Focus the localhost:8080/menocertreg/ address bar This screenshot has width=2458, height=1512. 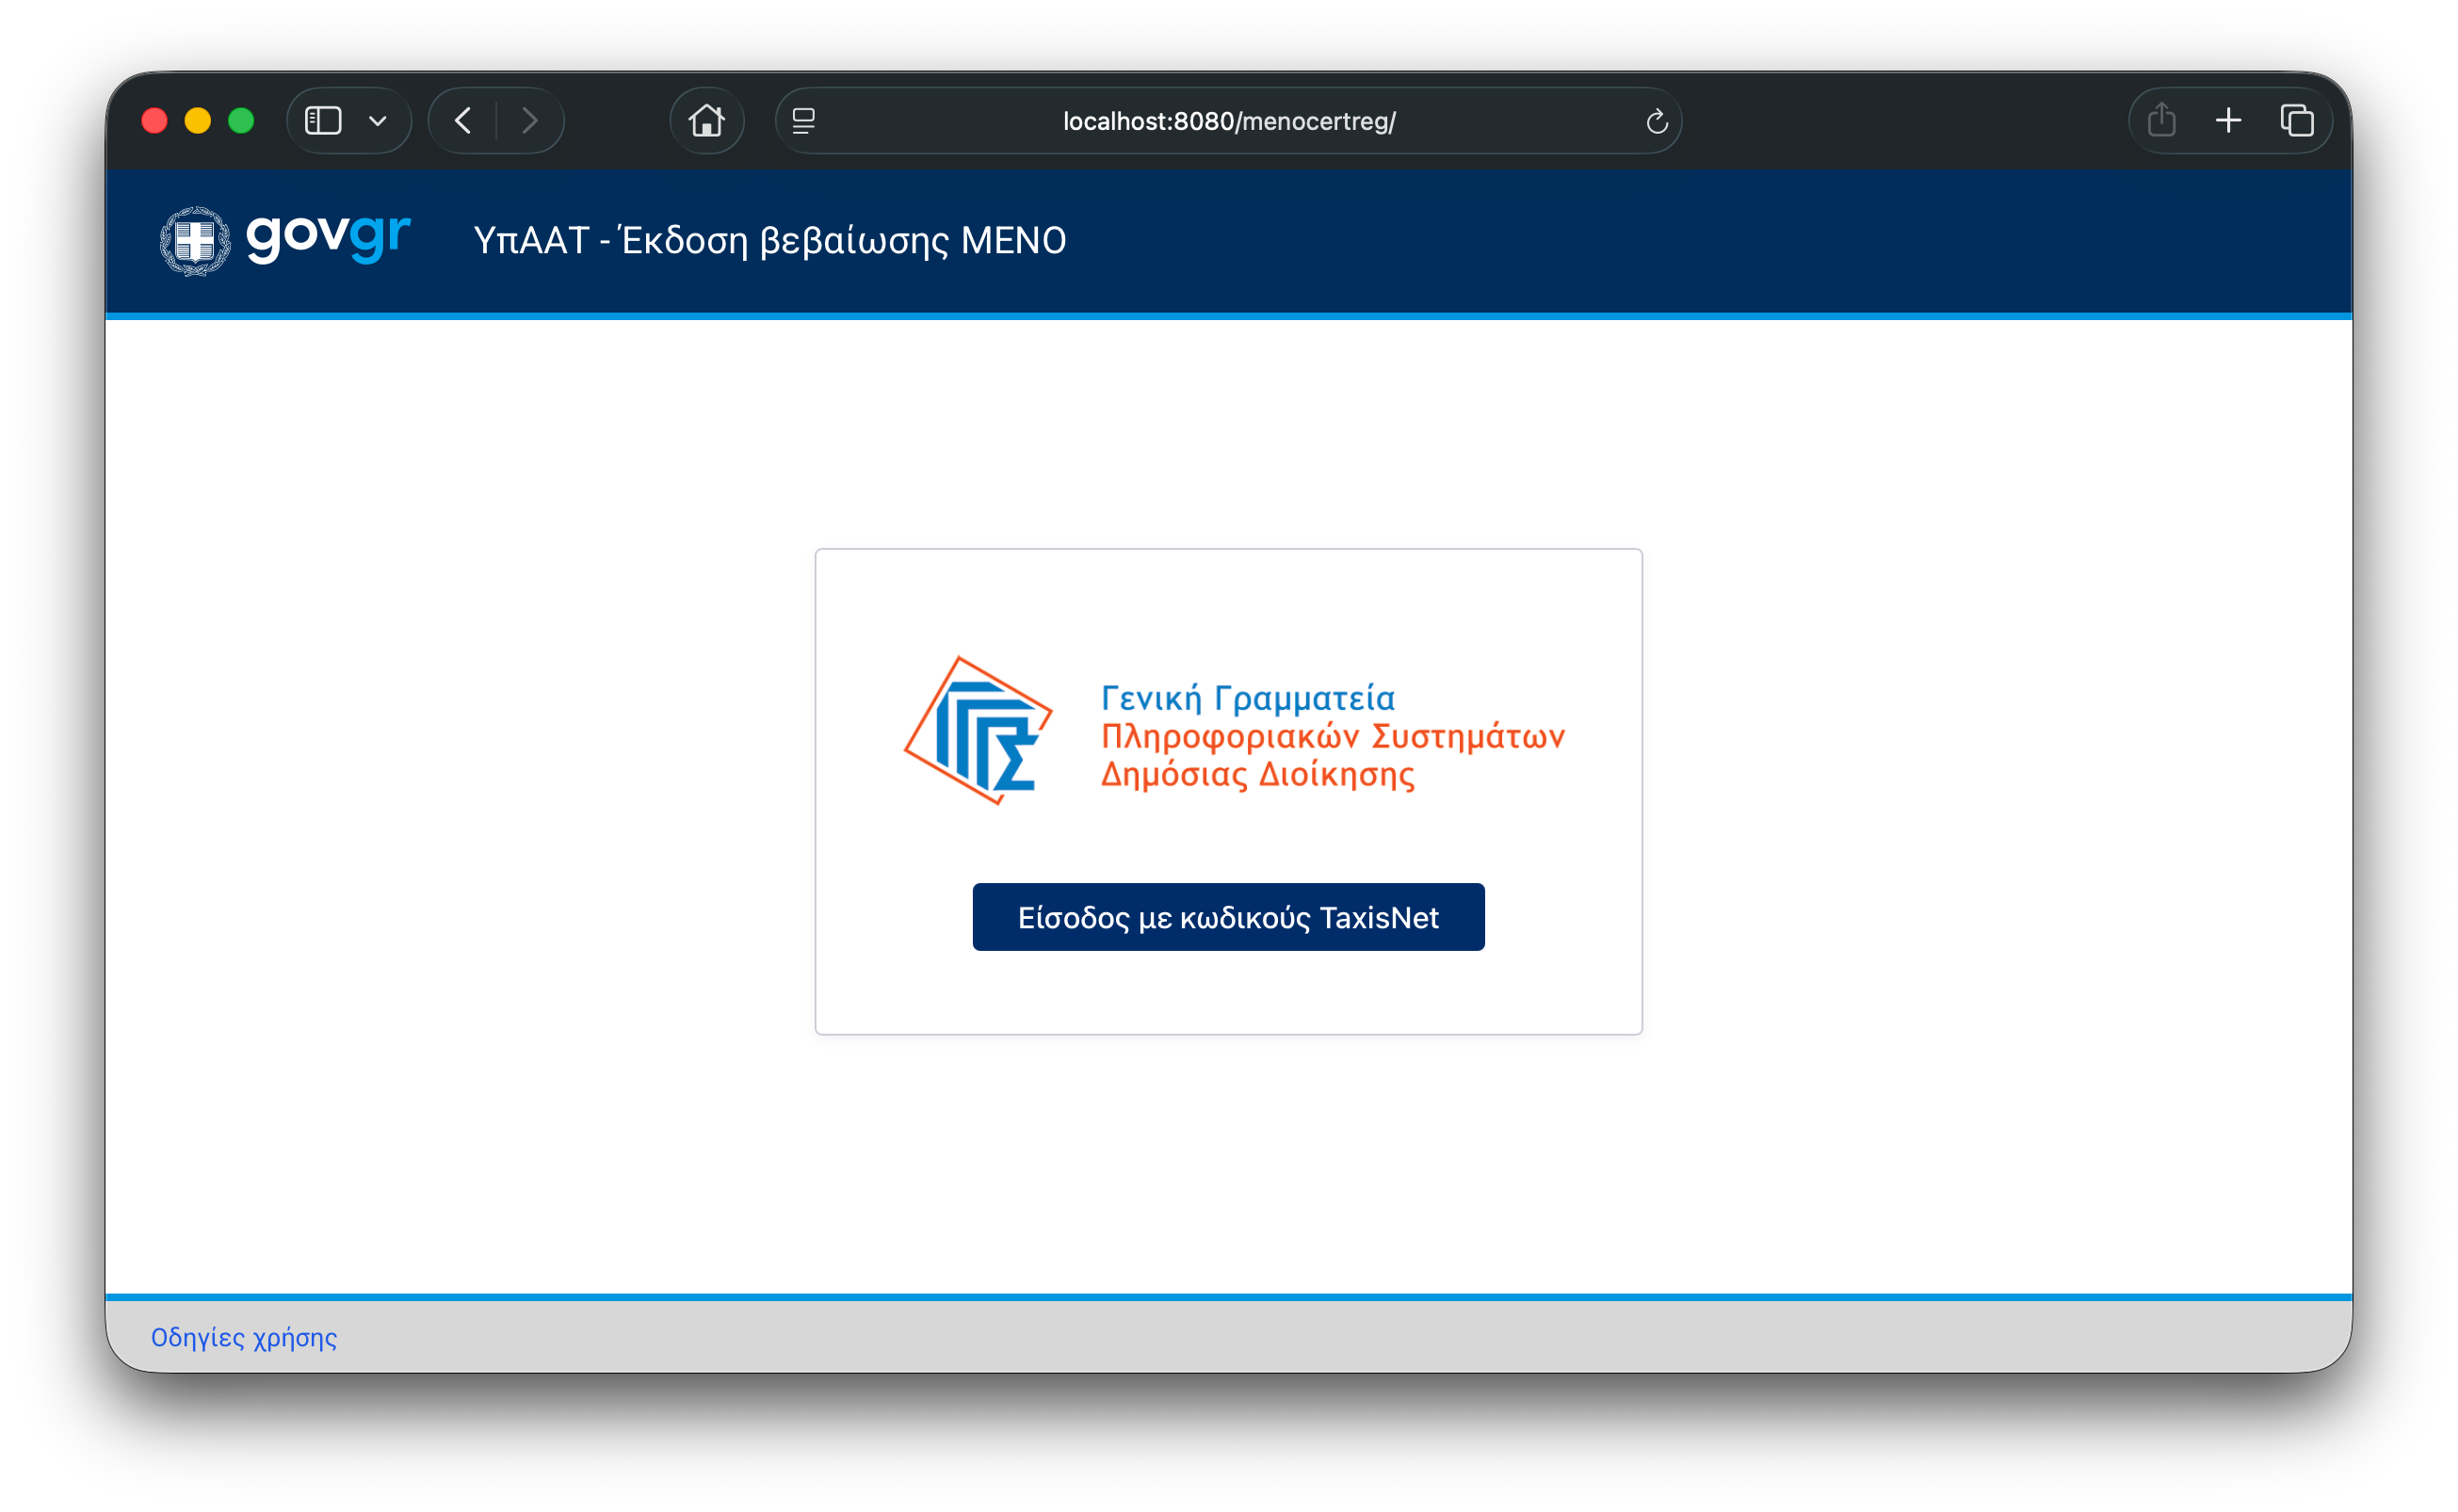pyautogui.click(x=1228, y=121)
